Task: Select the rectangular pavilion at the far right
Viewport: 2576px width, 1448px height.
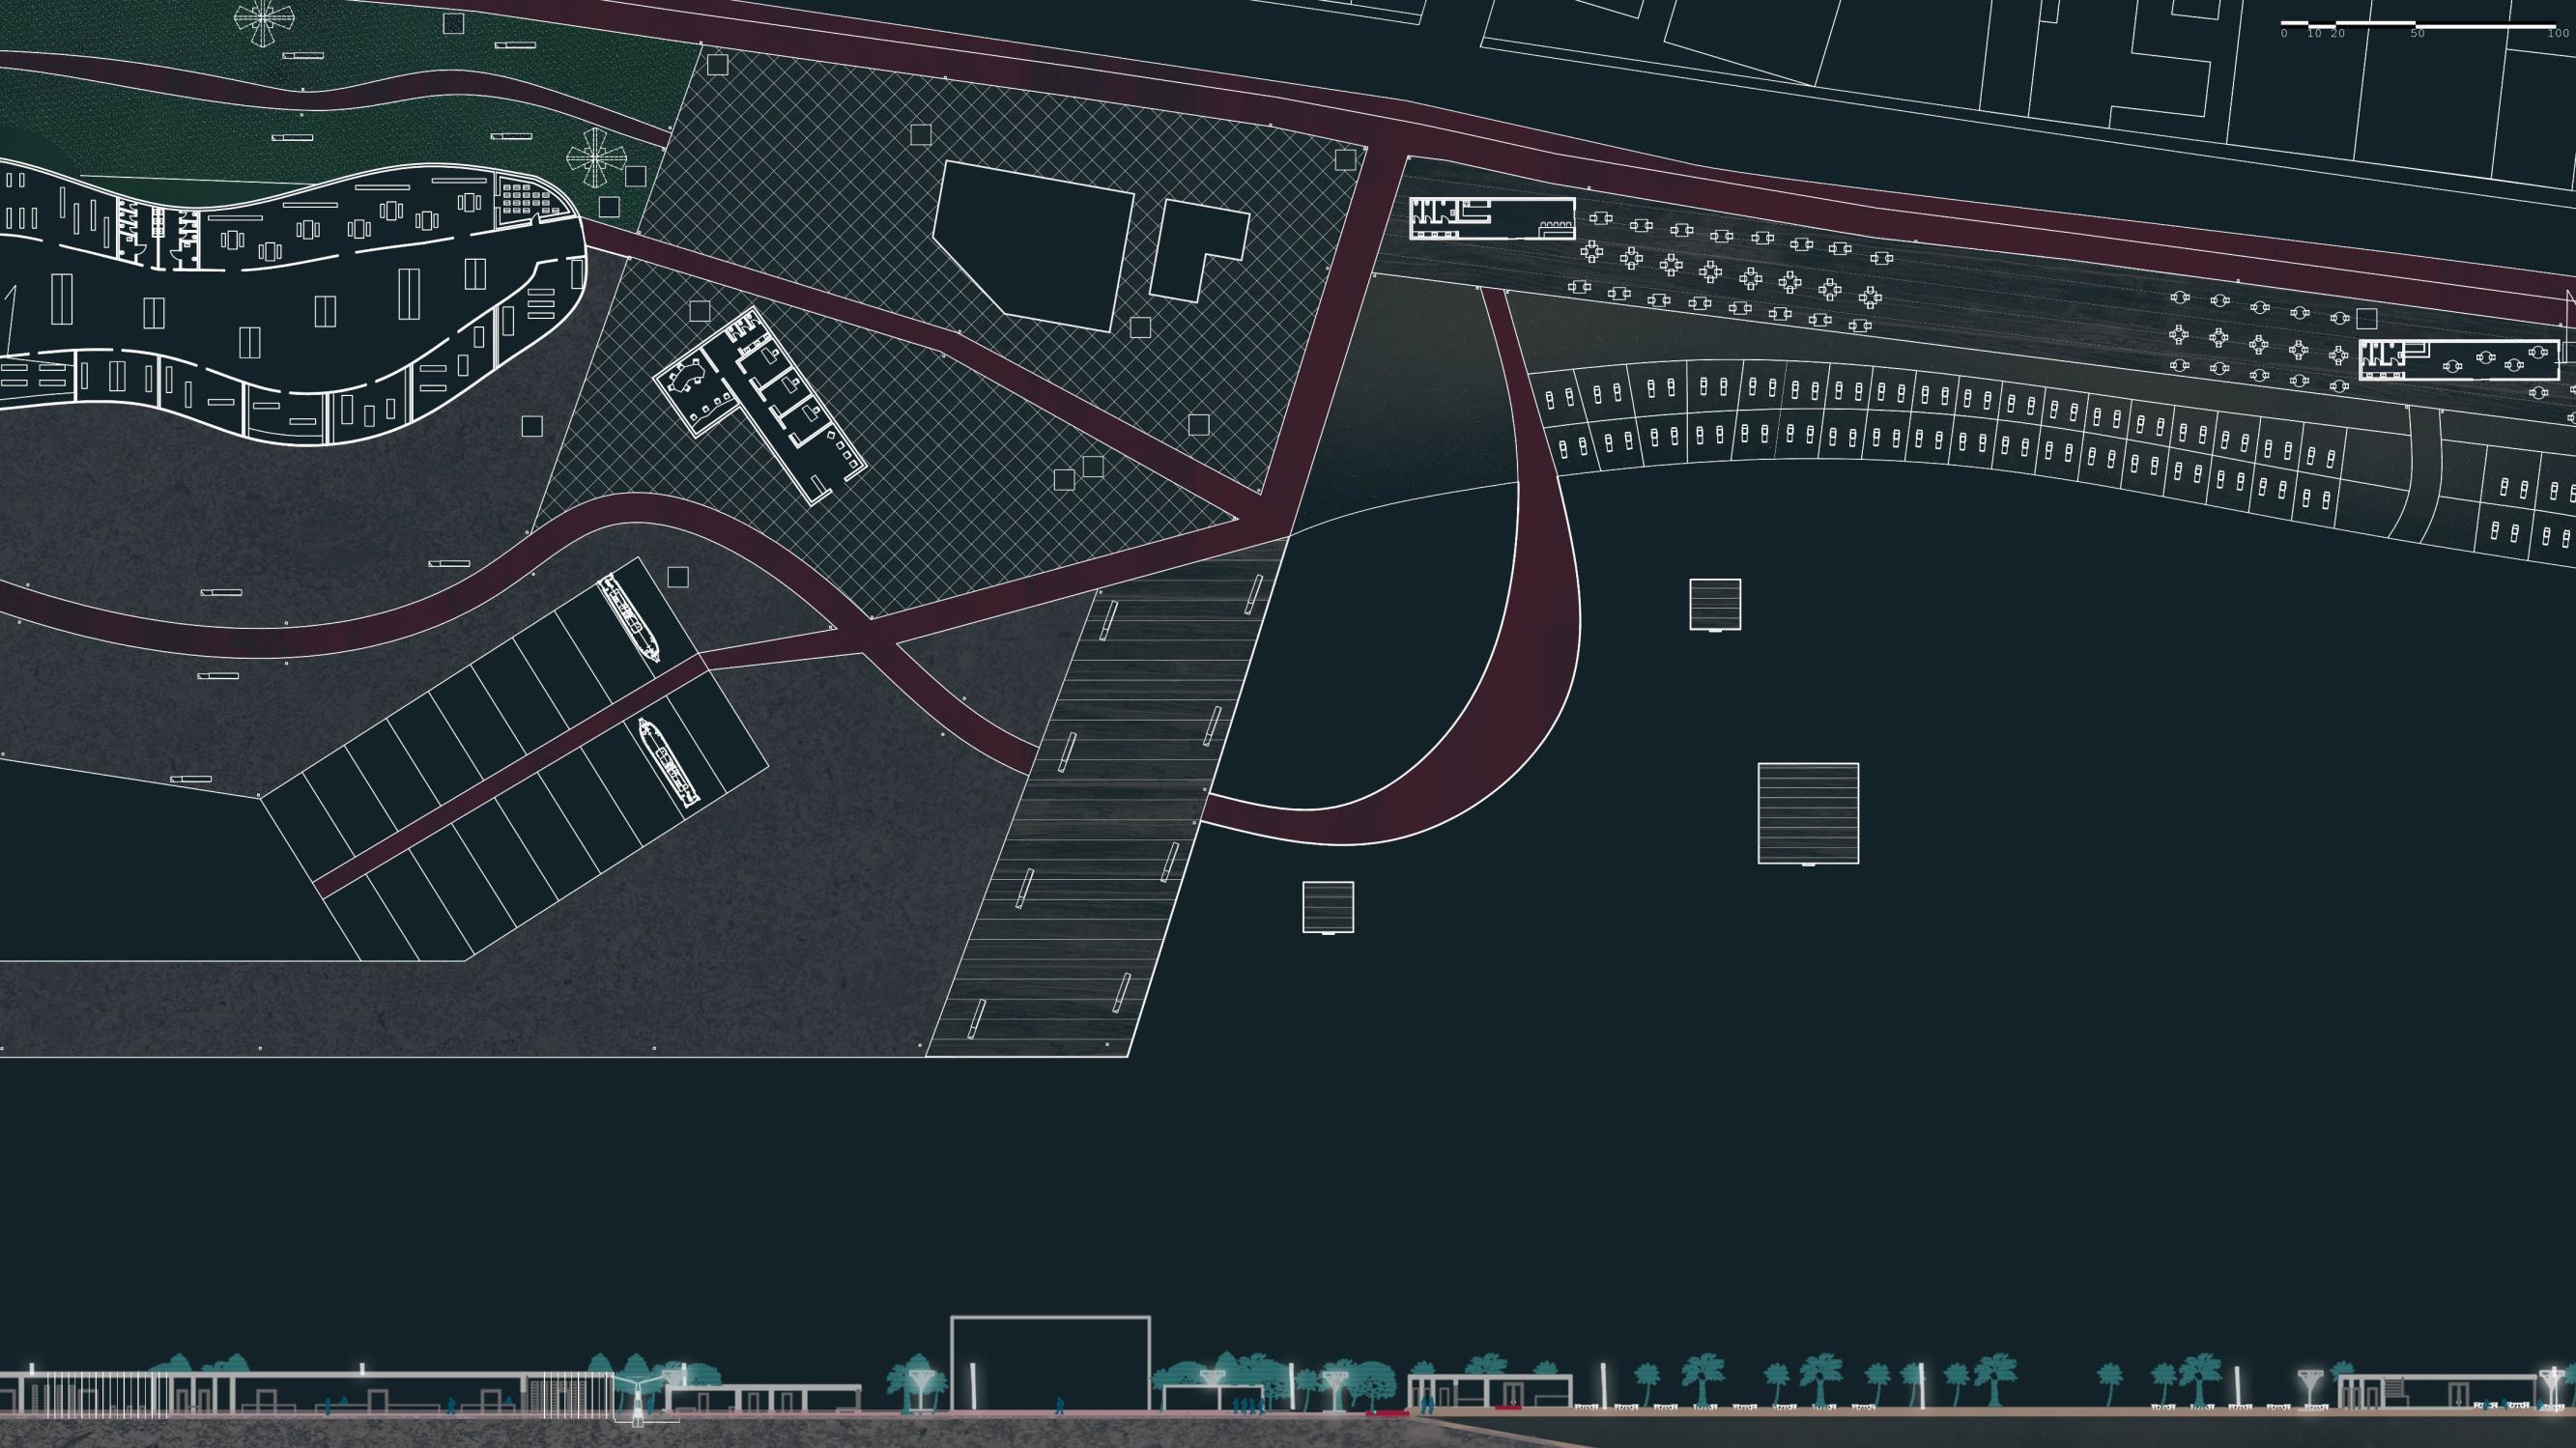Action: 2458,360
